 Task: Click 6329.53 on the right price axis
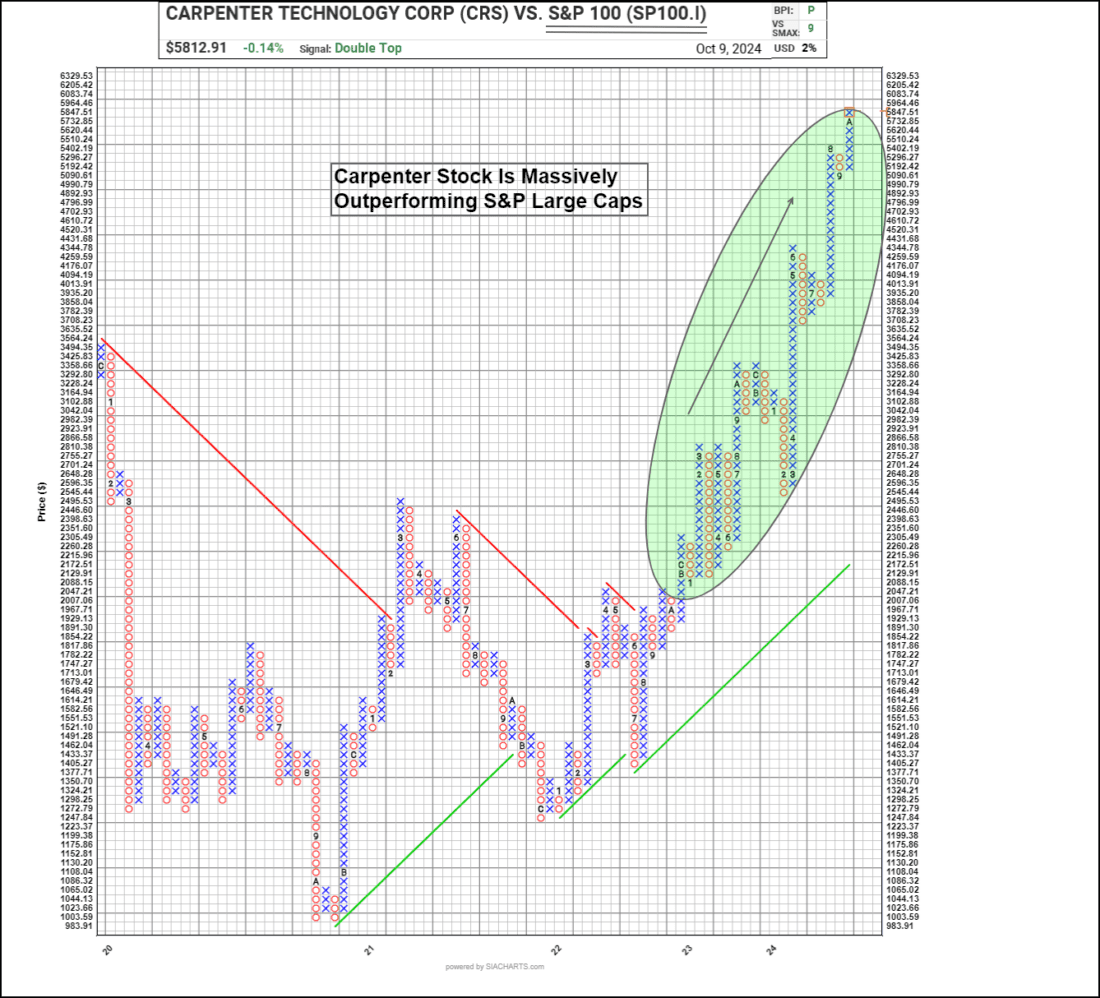(902, 76)
